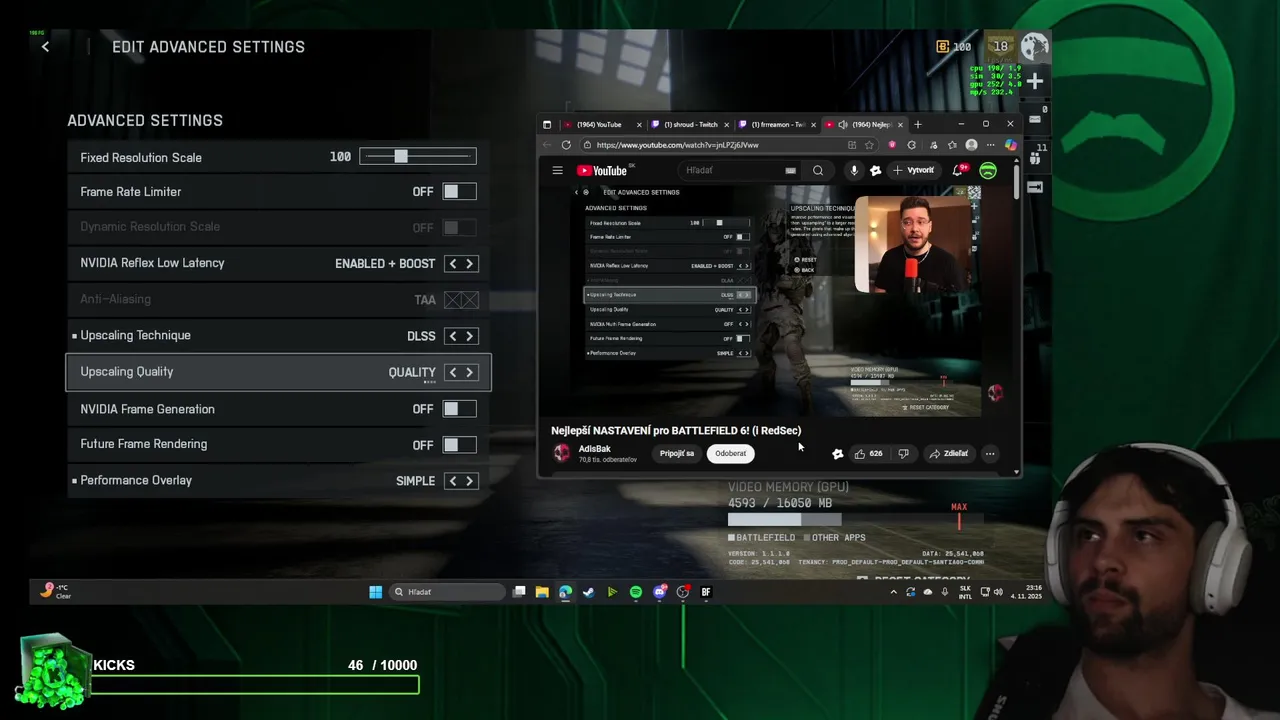Cycle NVIDIA Reflex Low Latency to next option
This screenshot has height=720, width=1280.
coord(470,264)
